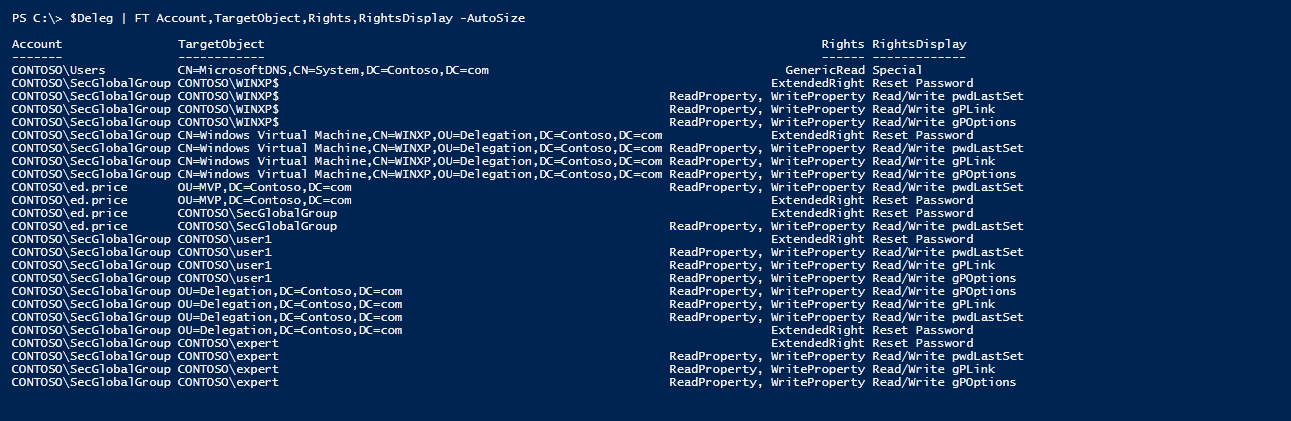The width and height of the screenshot is (1291, 421).
Task: Click the first CONTOSO\user1 target entry
Action: pyautogui.click(x=225, y=240)
